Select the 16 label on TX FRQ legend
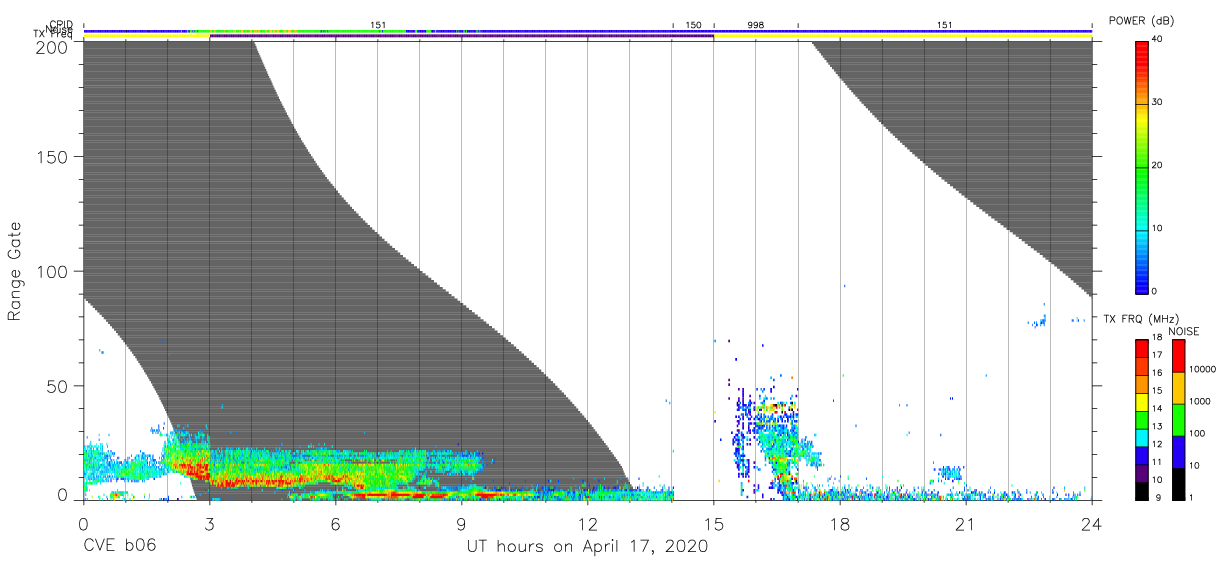The image size is (1228, 567). [x=1158, y=373]
